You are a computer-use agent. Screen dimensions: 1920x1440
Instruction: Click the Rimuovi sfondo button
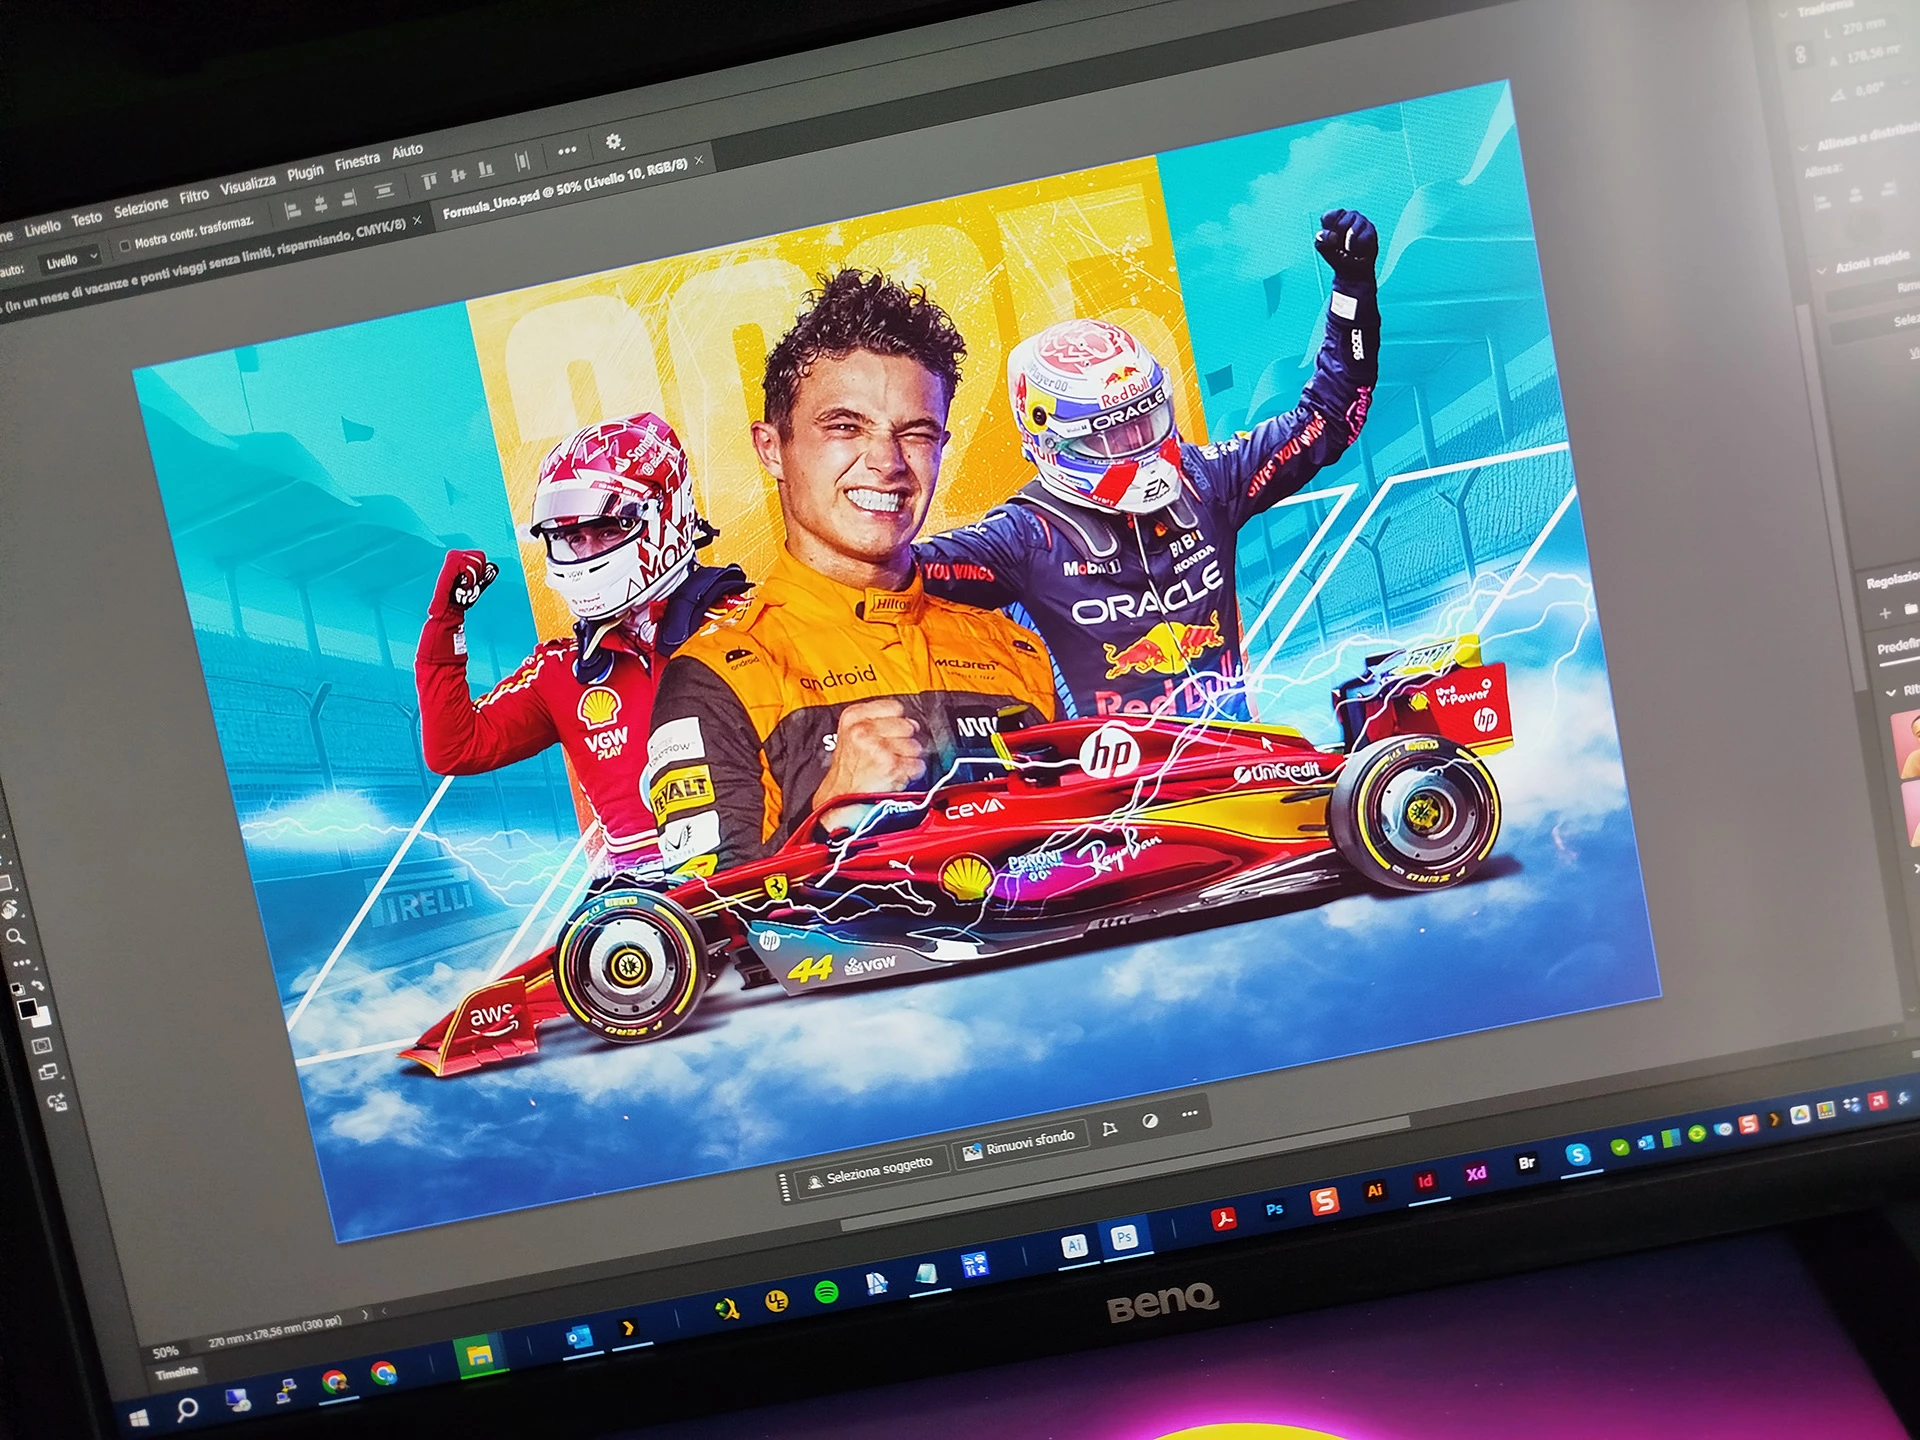[1019, 1143]
